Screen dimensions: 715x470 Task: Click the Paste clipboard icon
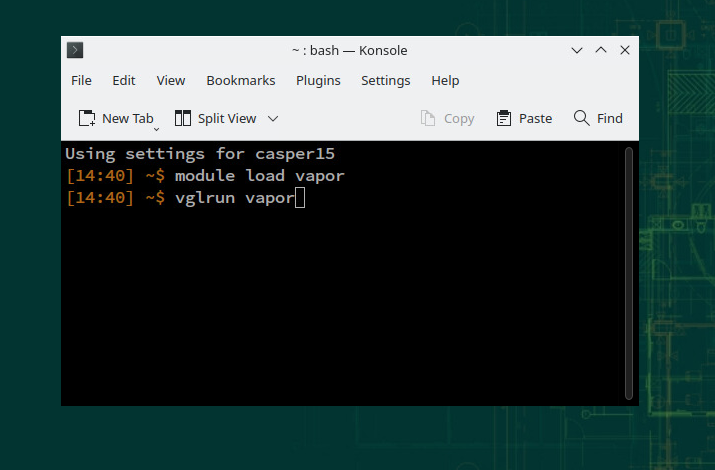504,118
